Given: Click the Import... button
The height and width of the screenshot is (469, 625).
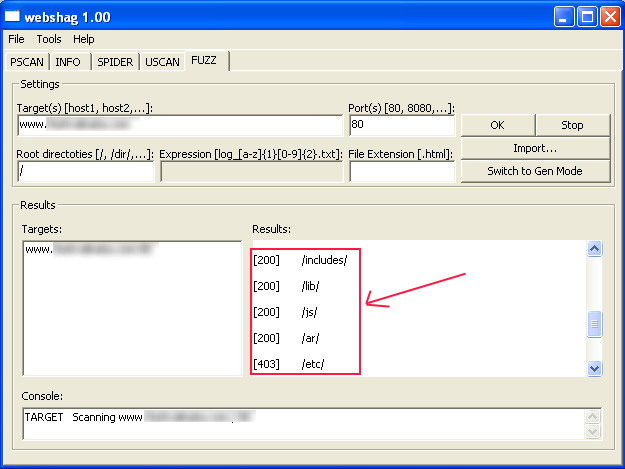Looking at the screenshot, I should (x=535, y=148).
